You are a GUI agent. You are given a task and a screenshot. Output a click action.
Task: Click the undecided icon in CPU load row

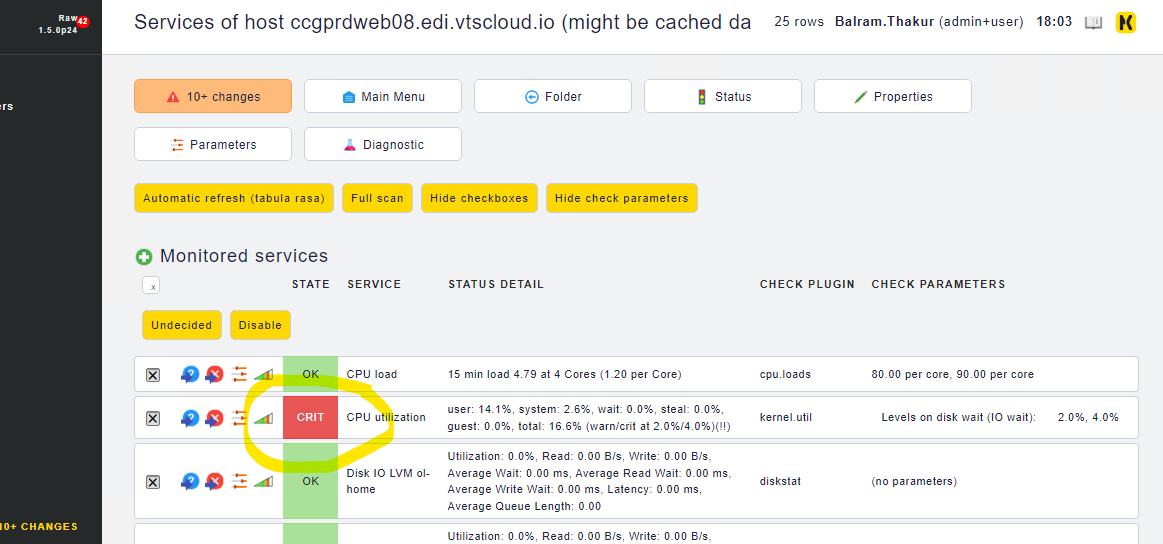click(x=190, y=374)
